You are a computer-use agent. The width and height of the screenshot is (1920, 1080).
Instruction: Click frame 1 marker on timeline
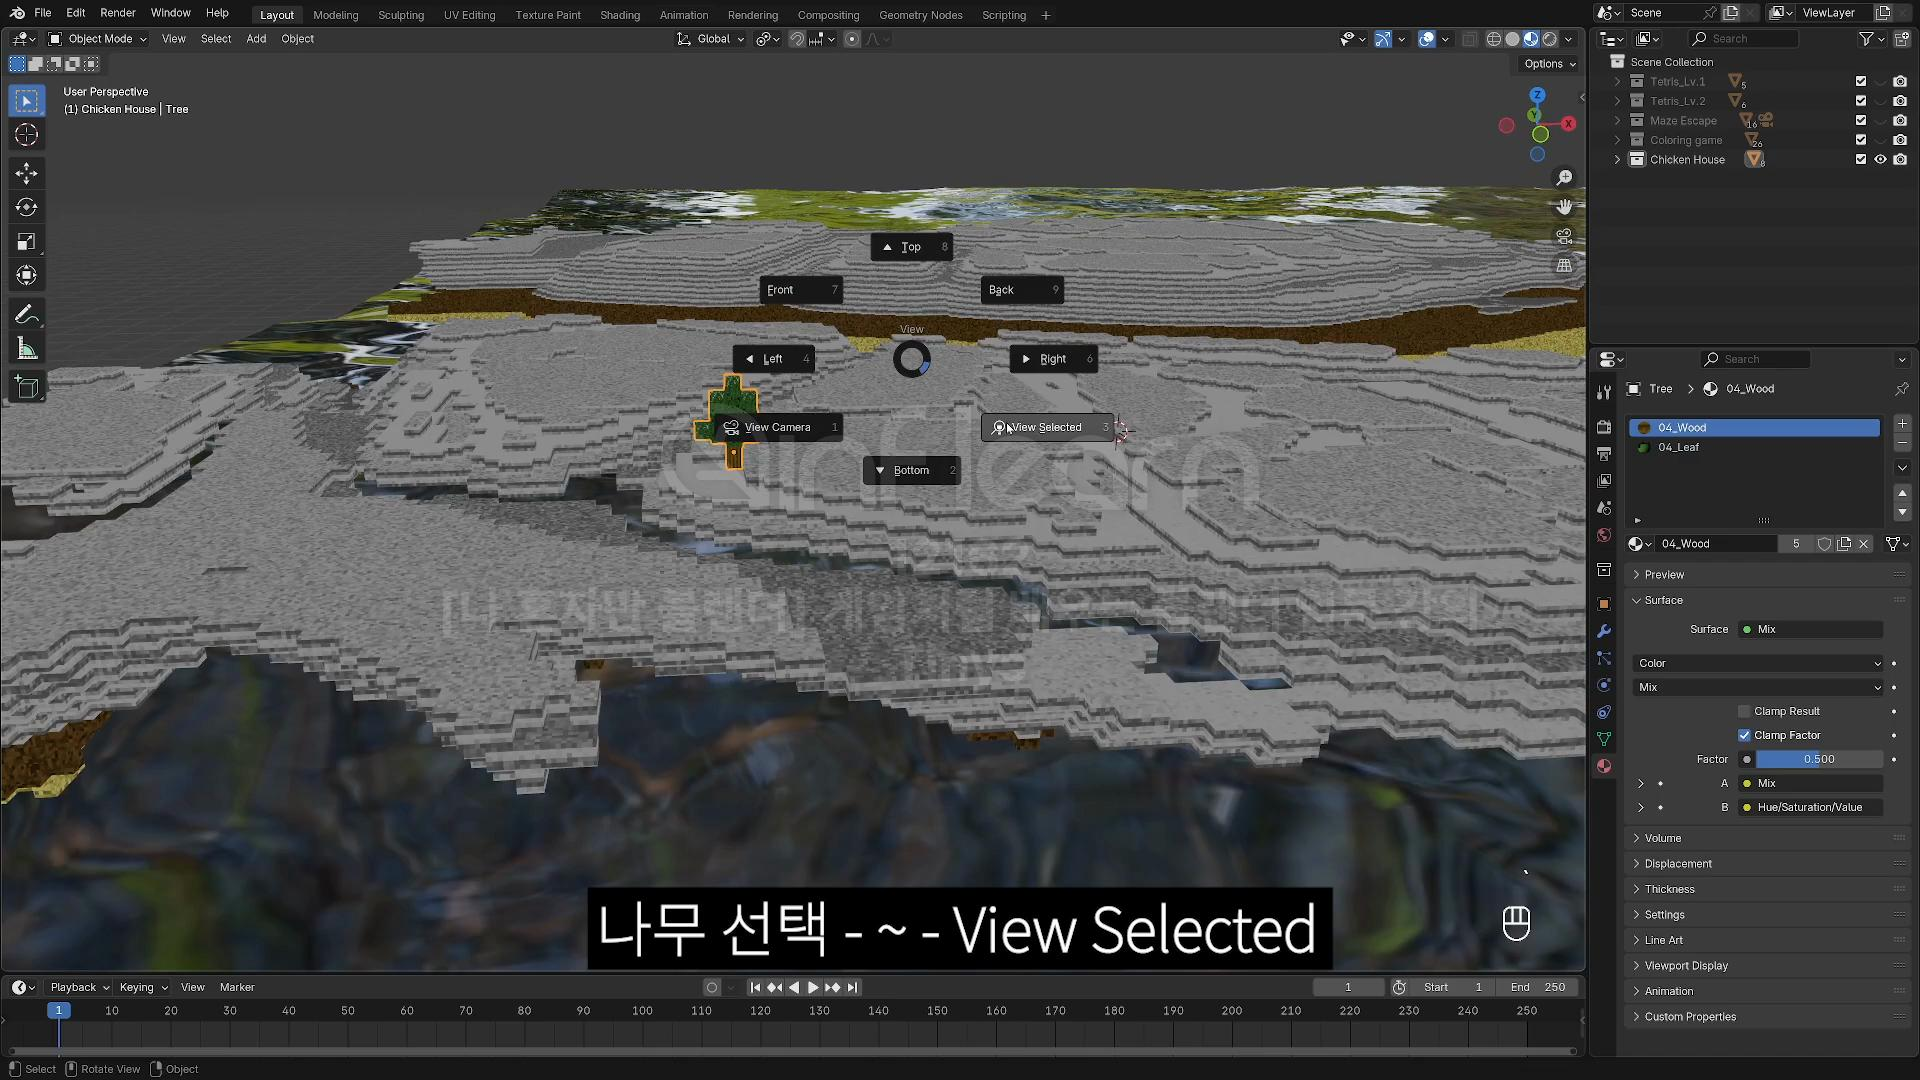point(59,1011)
